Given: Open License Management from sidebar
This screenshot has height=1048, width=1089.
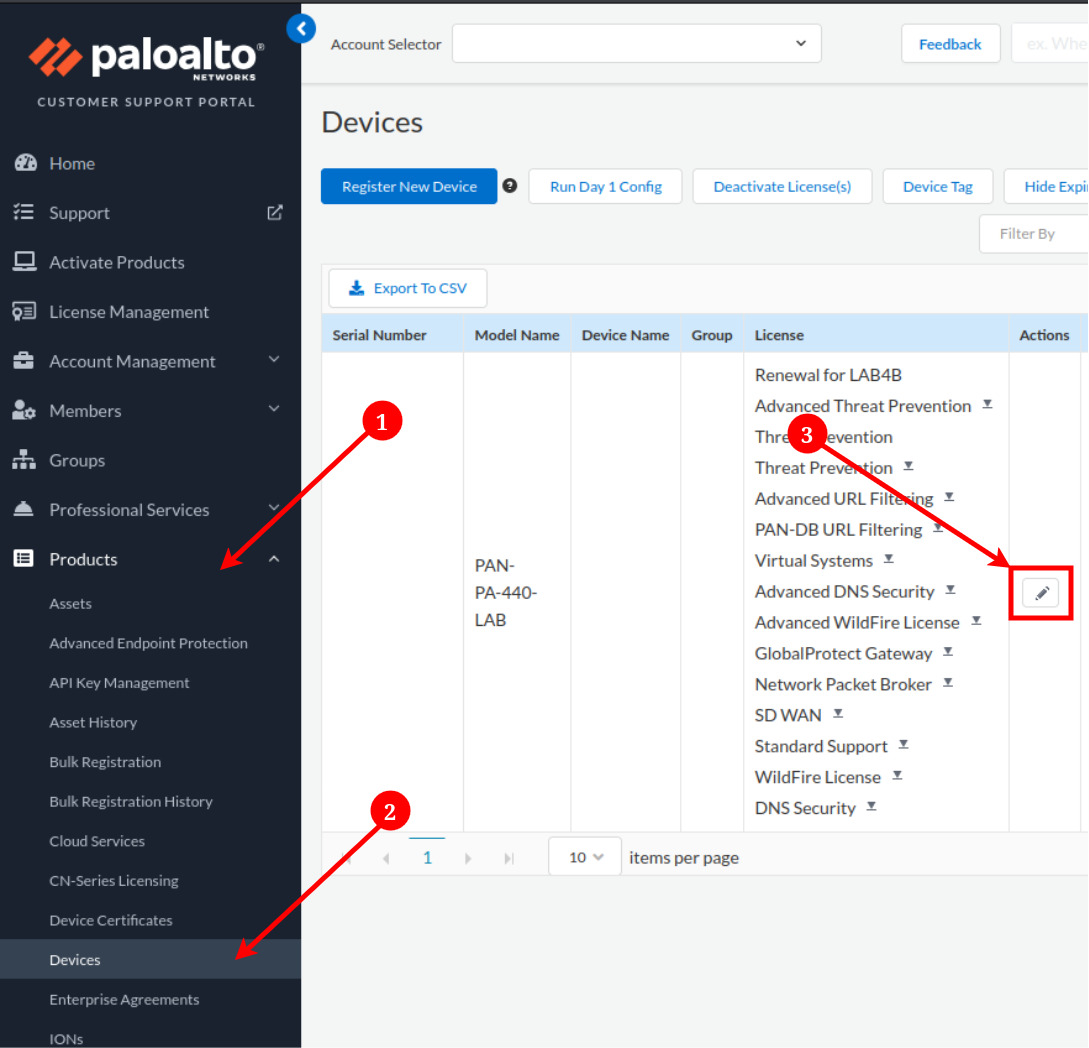Looking at the screenshot, I should tap(129, 312).
